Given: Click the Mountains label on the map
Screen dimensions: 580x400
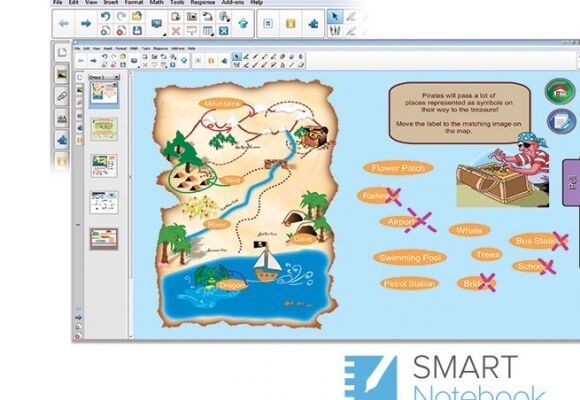Looking at the screenshot, I should 222,104.
